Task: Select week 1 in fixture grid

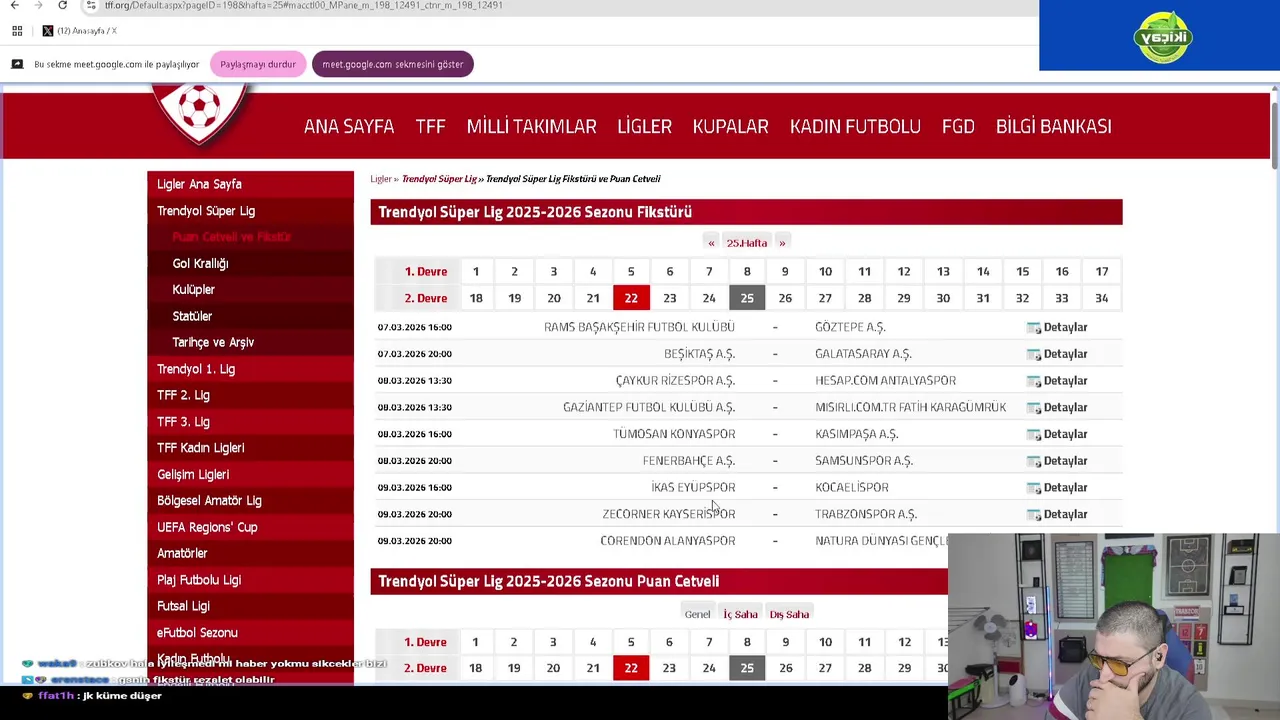Action: point(476,271)
